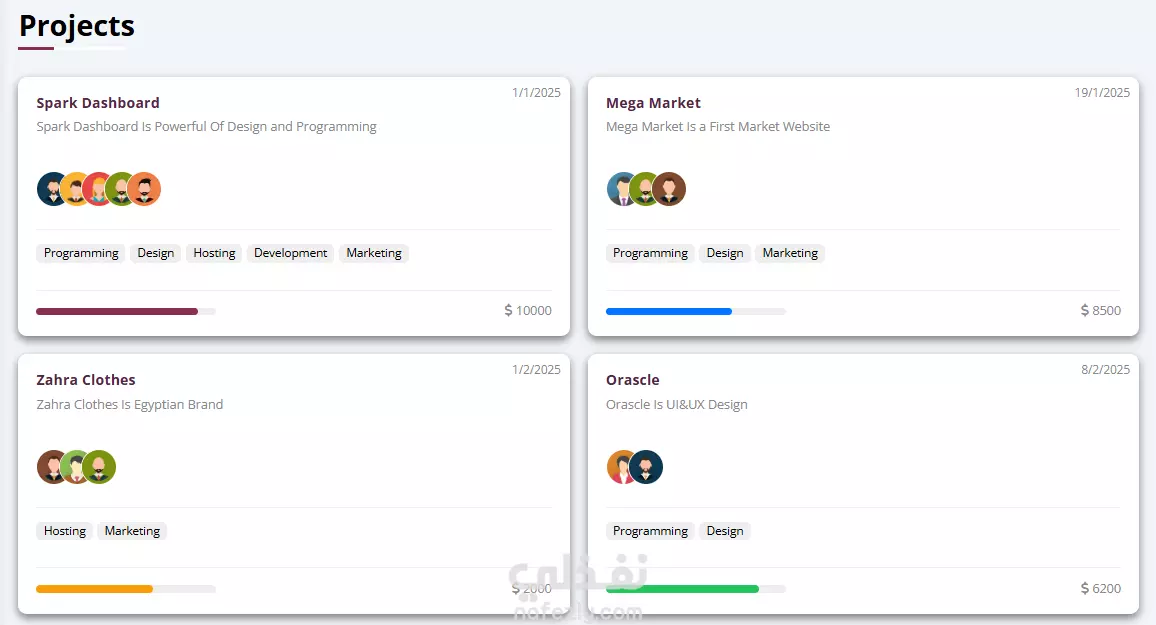Screen dimensions: 1156x625
Task: Click the green avatar in Spark Dashboard card
Action: pos(121,189)
